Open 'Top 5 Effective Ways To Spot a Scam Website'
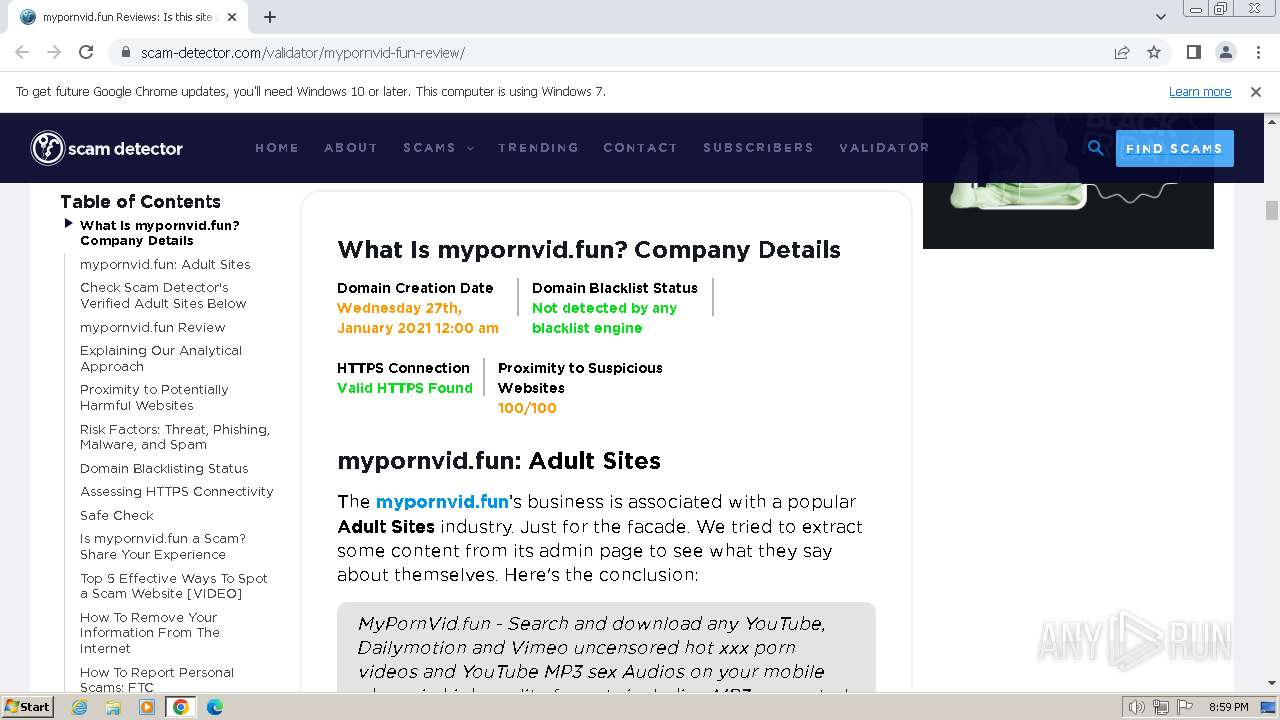This screenshot has height=720, width=1280. coord(174,585)
